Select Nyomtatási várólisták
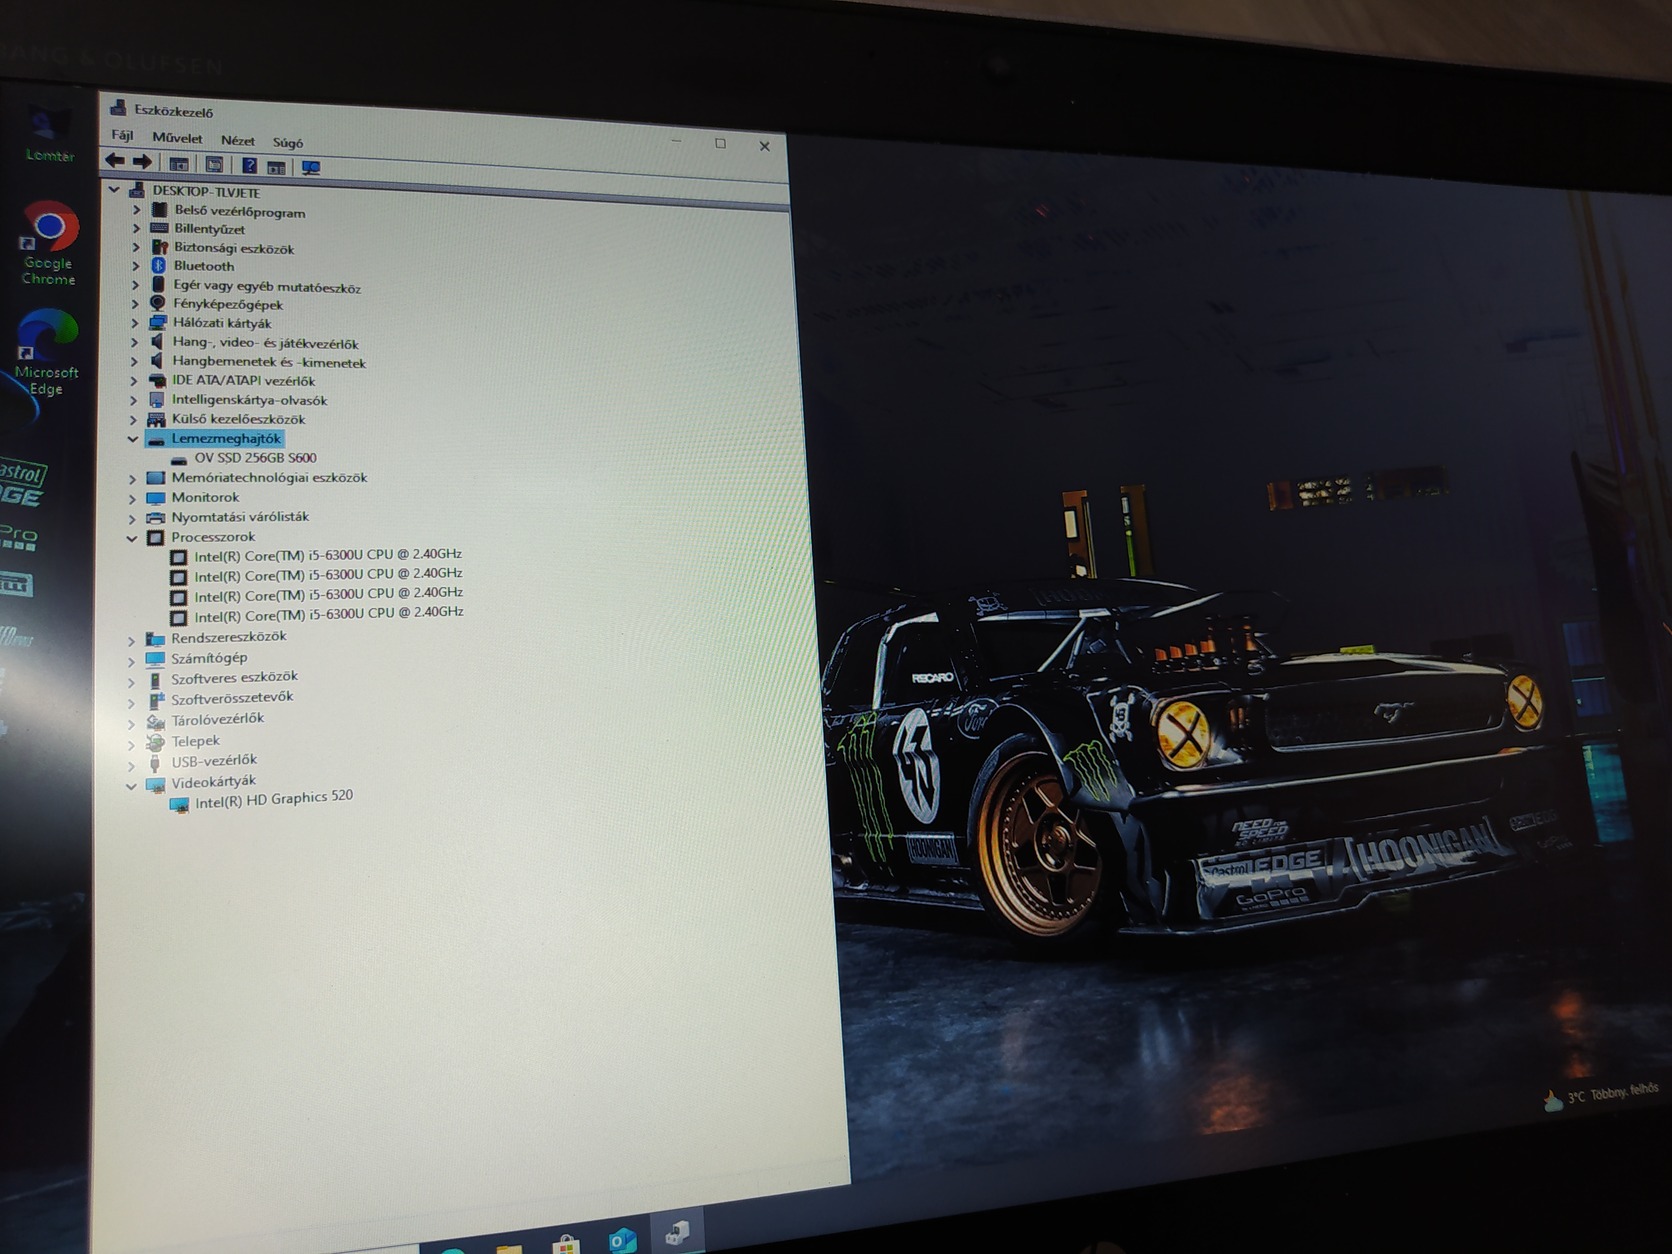This screenshot has height=1254, width=1672. (x=240, y=517)
